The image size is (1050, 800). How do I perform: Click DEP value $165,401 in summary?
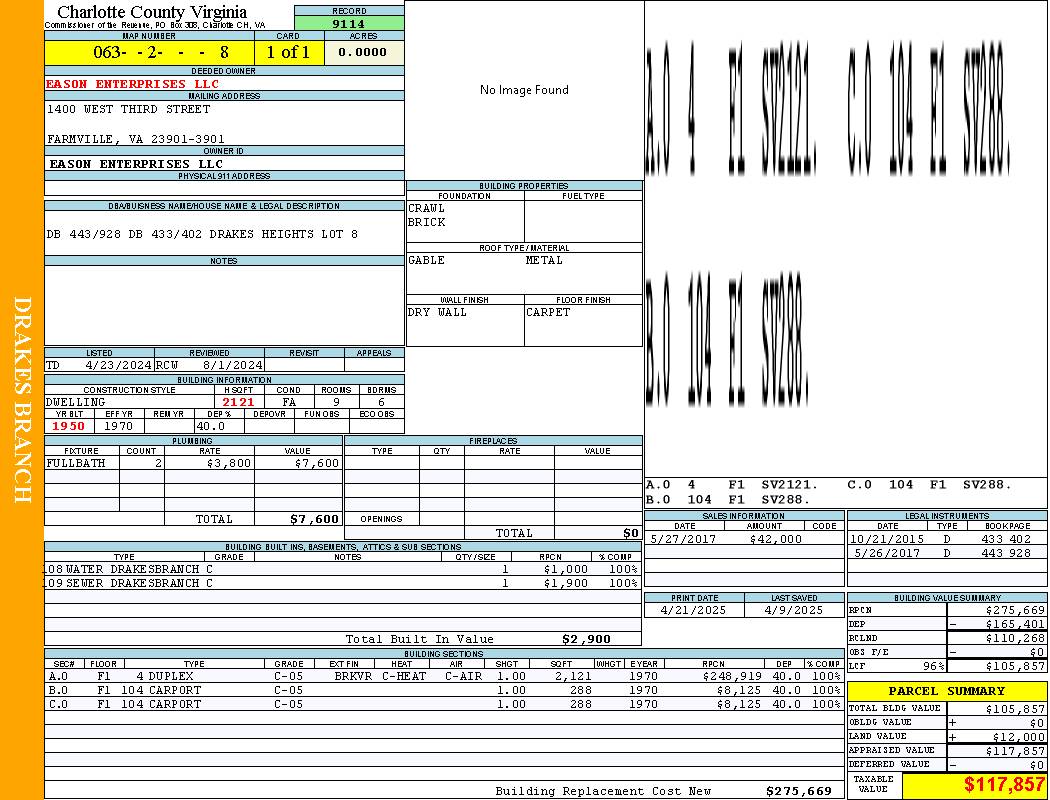click(1015, 625)
